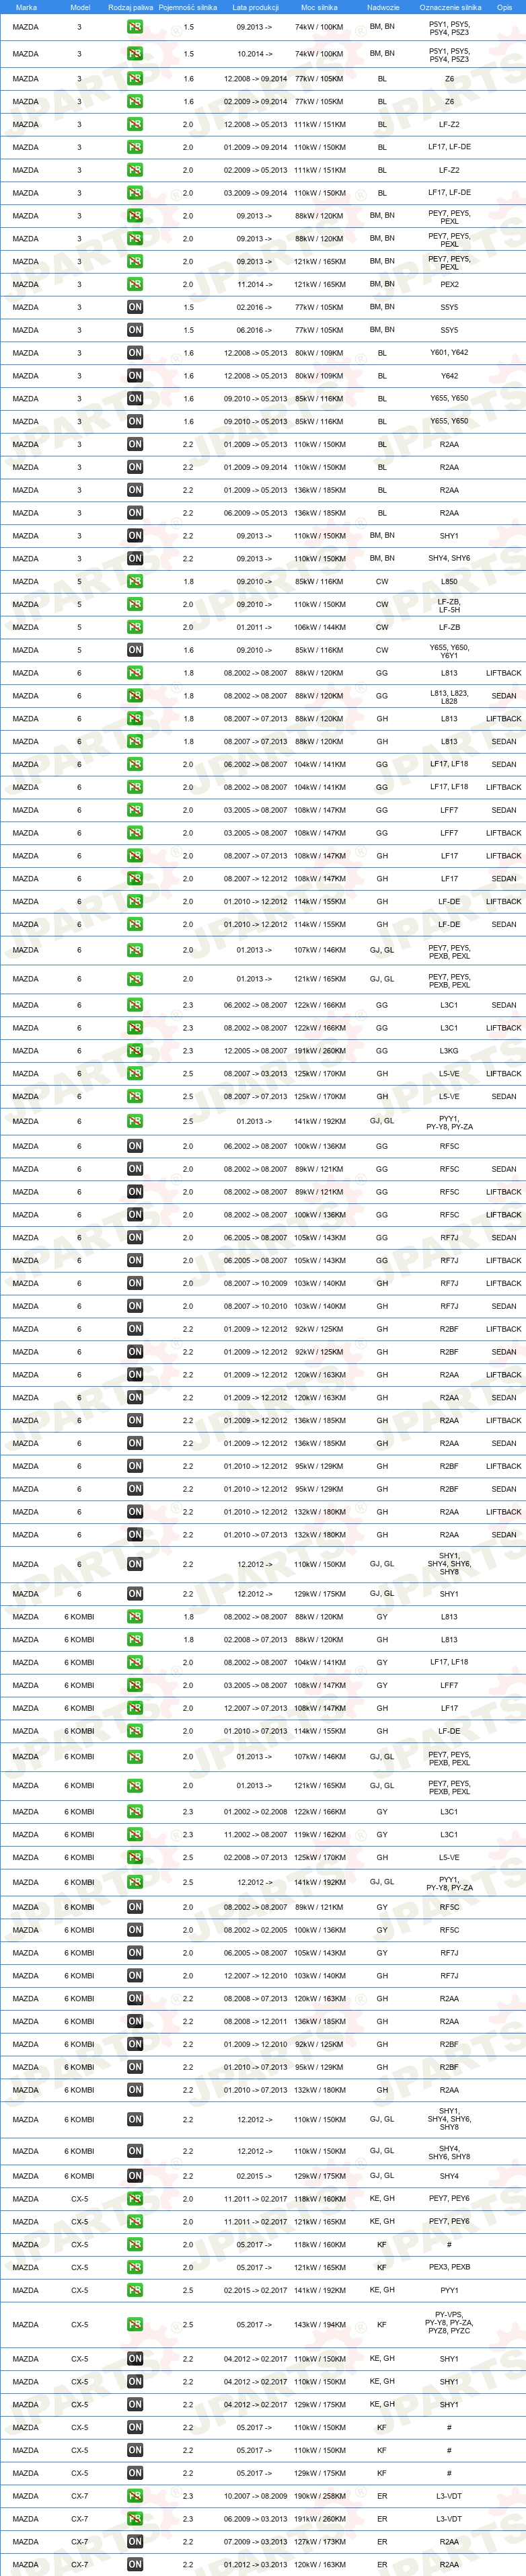Select the L850 engine code cell
This screenshot has height=2576, width=526.
pos(450,581)
